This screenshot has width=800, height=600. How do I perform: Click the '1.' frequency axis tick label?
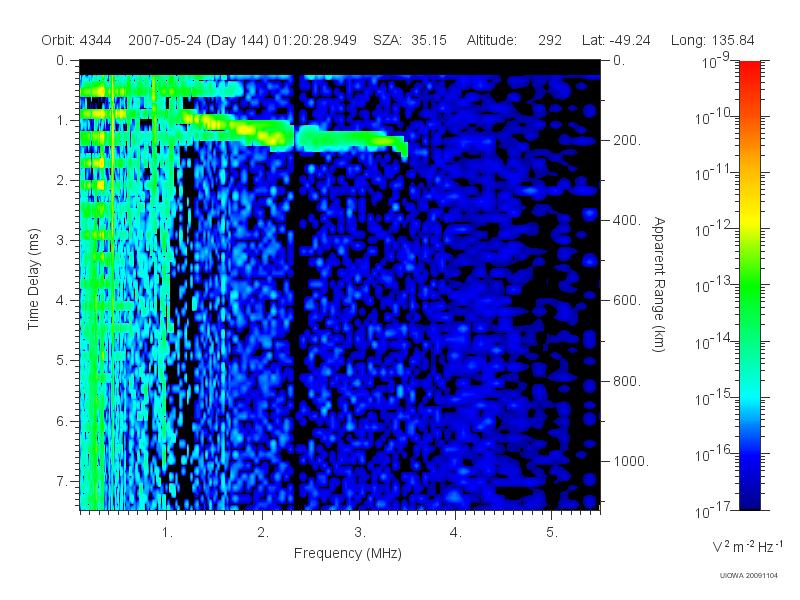[x=167, y=533]
